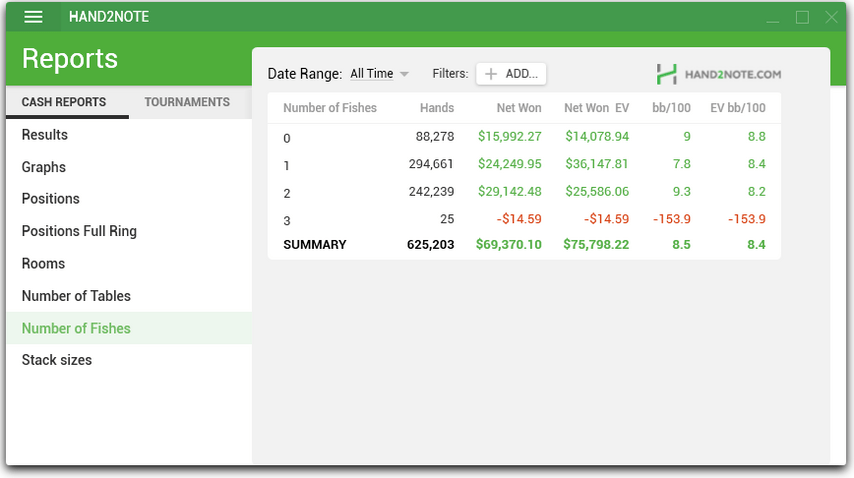Viewport: 854px width, 478px height.
Task: Maximize the Hand2Note window
Action: tap(802, 17)
